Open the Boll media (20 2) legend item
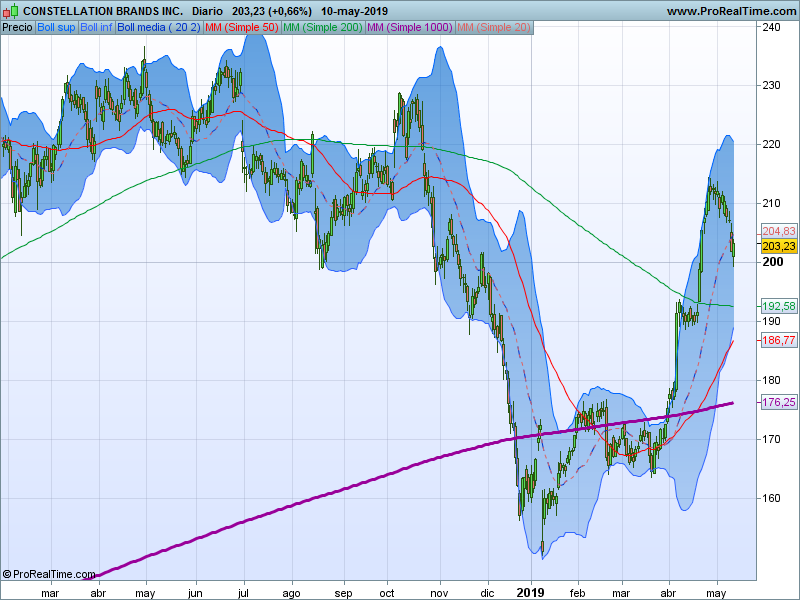800x600 pixels. 159,28
